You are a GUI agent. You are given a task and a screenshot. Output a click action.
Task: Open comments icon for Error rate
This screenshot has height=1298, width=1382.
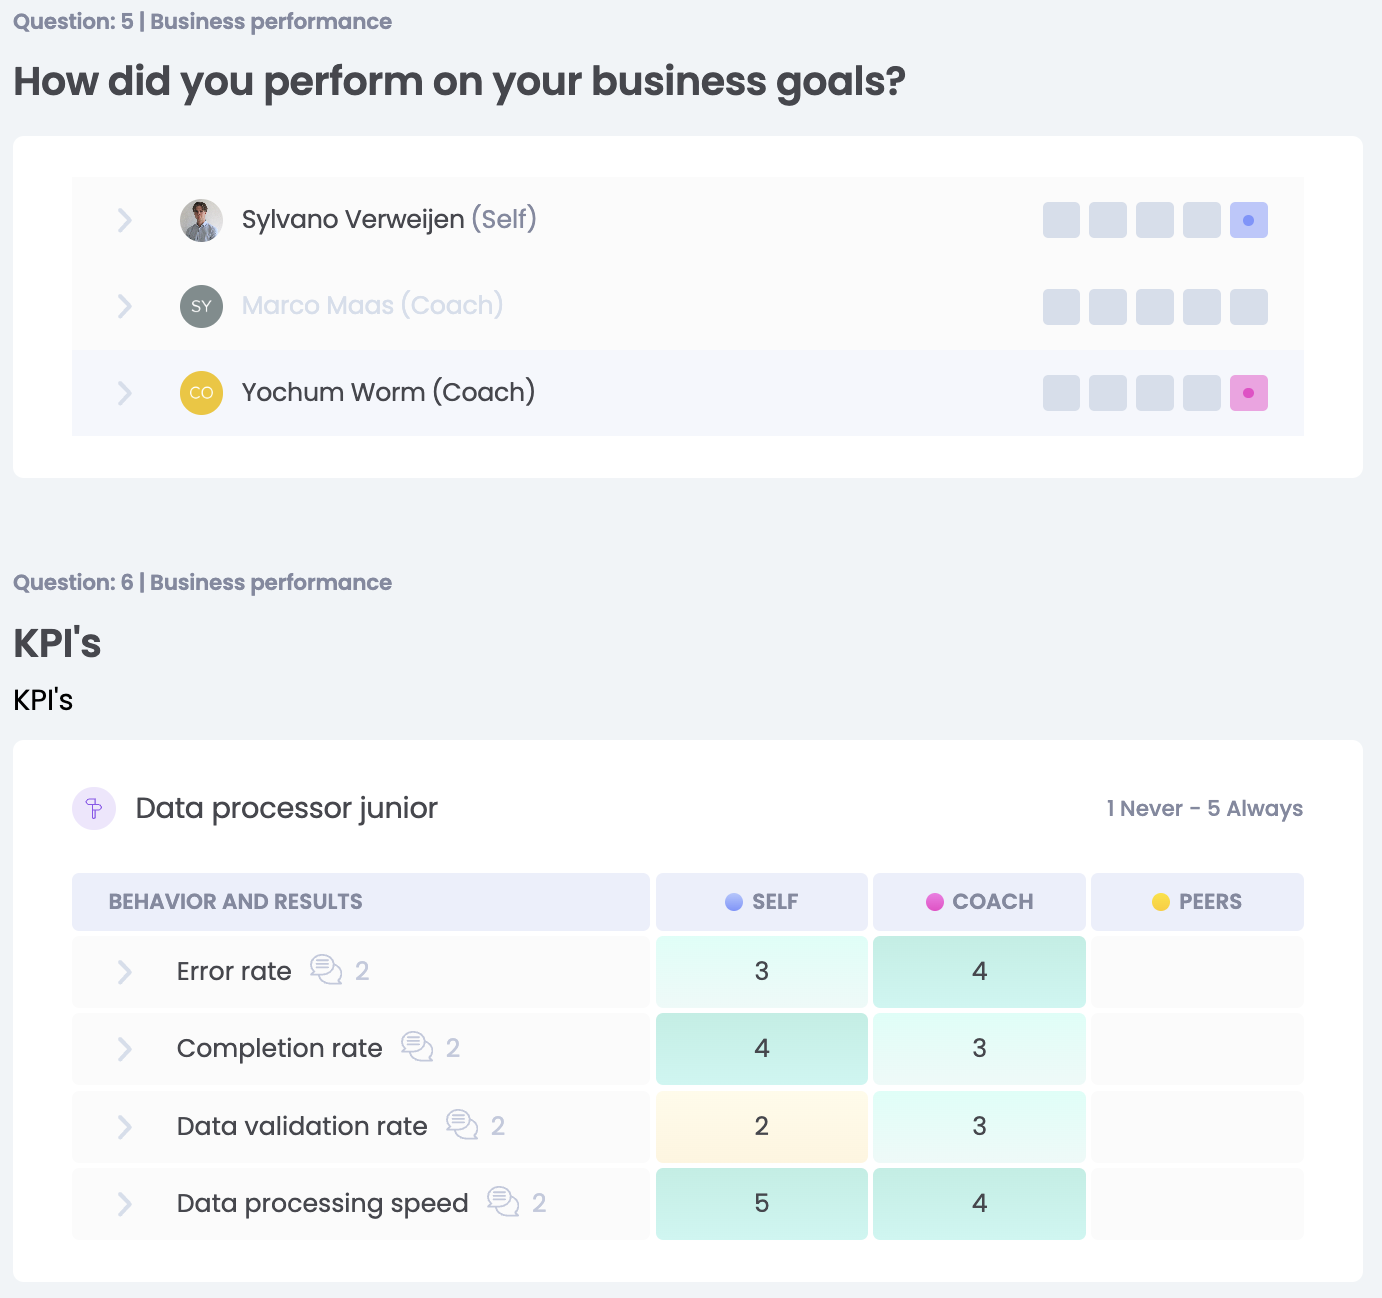point(326,970)
